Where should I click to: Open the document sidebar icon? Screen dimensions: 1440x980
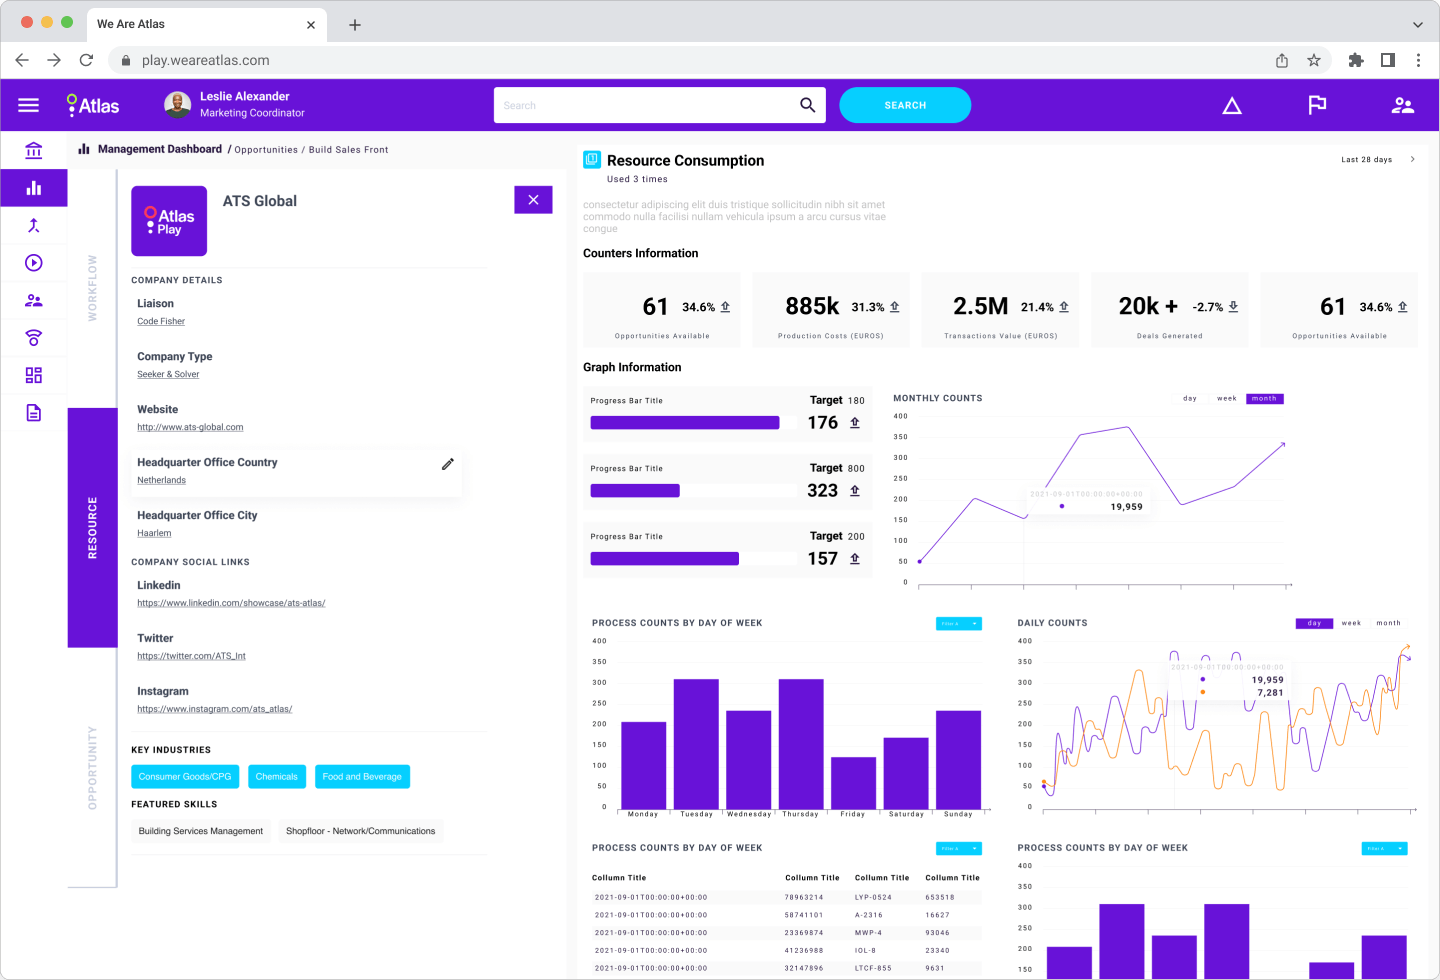point(34,413)
